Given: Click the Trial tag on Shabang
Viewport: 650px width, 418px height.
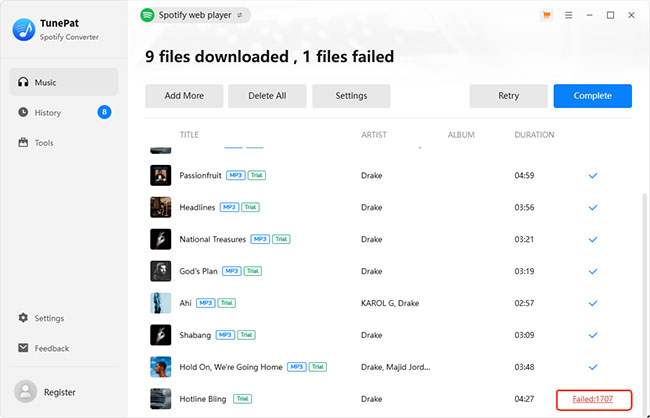Looking at the screenshot, I should pyautogui.click(x=246, y=335).
